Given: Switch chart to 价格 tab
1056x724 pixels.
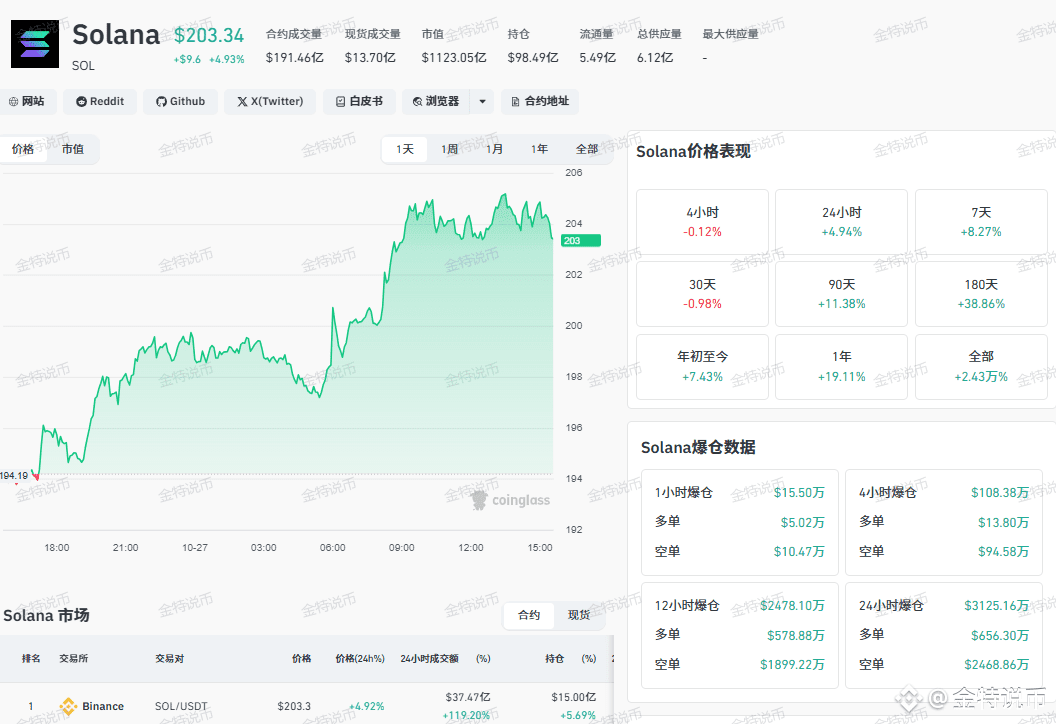Looking at the screenshot, I should tap(23, 149).
